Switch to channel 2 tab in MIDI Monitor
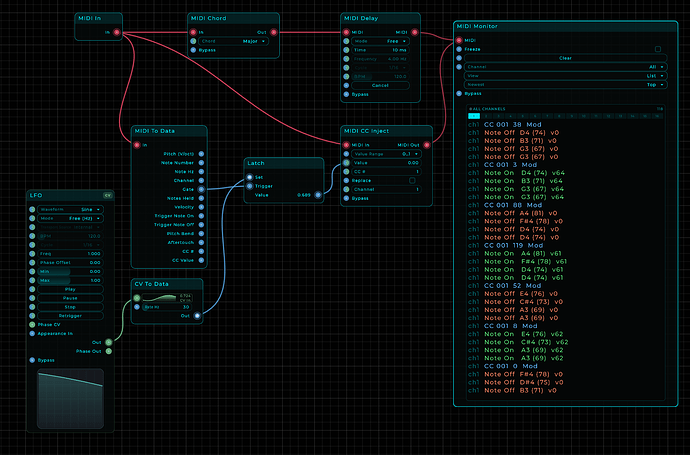The height and width of the screenshot is (455, 690). point(486,116)
